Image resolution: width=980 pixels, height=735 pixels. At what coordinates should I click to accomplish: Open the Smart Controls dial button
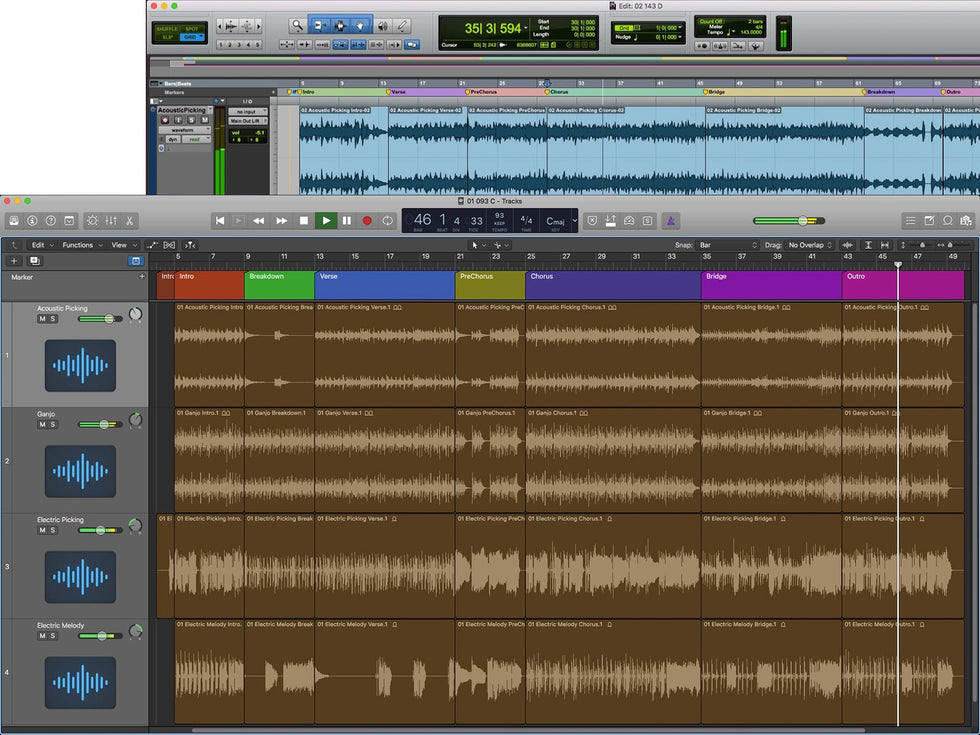tap(92, 220)
